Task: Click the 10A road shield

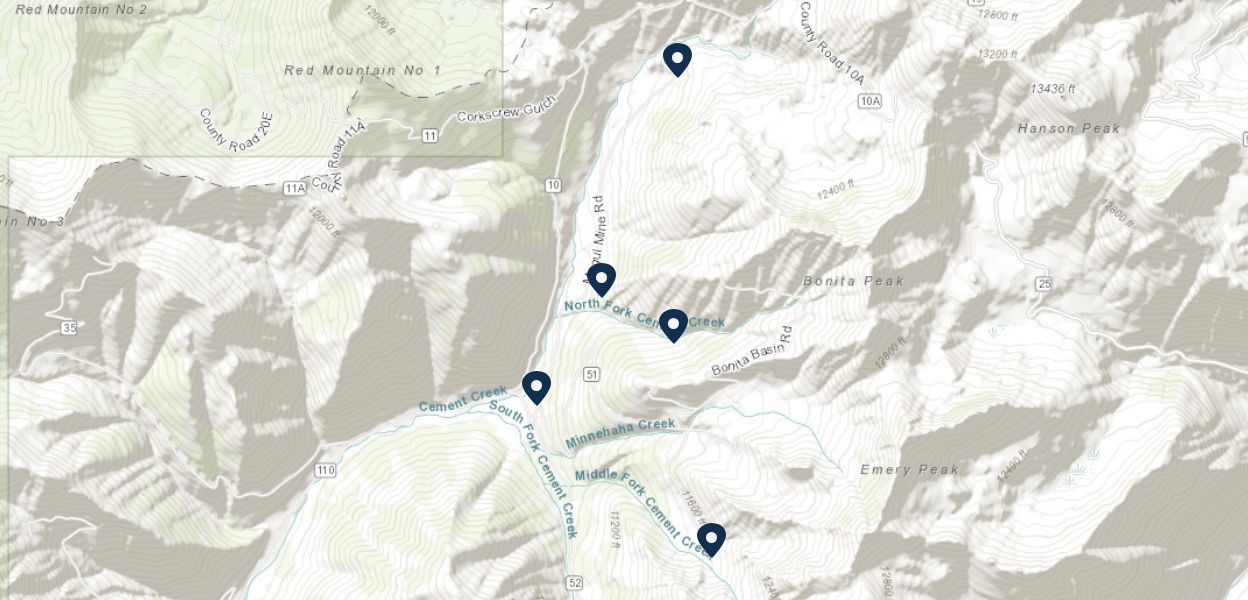Action: pyautogui.click(x=869, y=101)
